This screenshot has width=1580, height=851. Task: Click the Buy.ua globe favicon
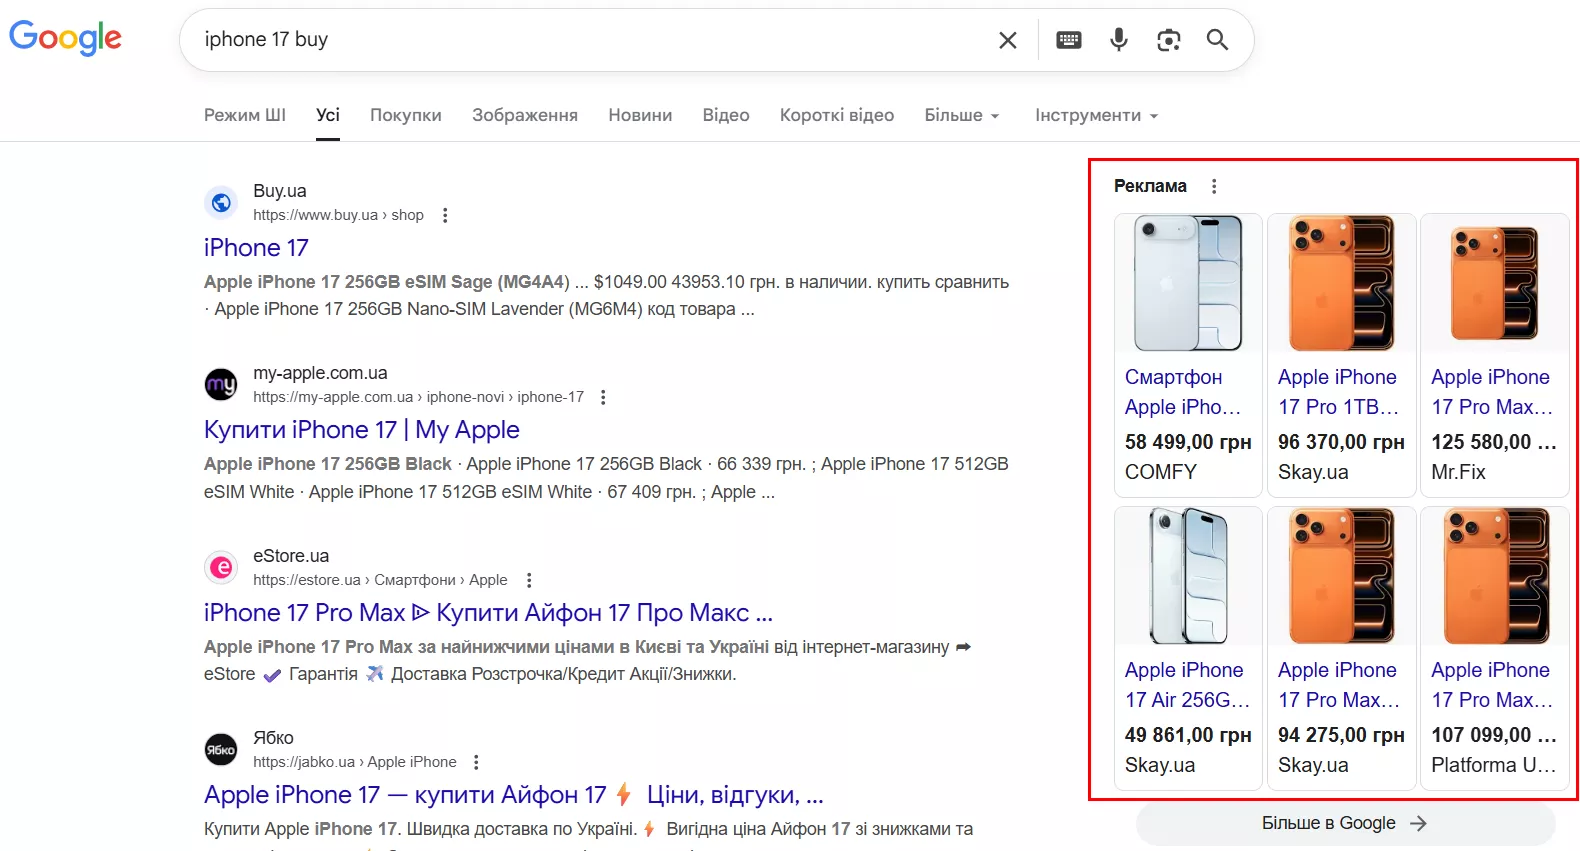tap(221, 203)
